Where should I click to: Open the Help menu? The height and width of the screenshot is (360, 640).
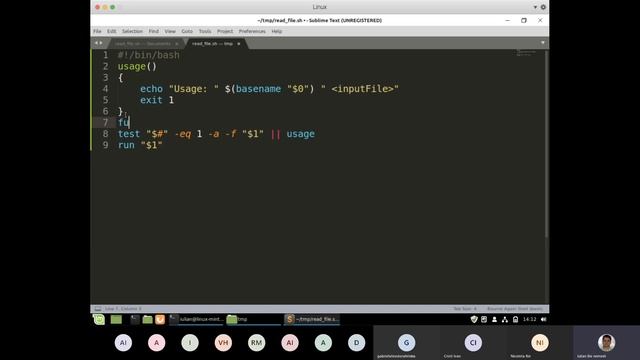pyautogui.click(x=277, y=31)
